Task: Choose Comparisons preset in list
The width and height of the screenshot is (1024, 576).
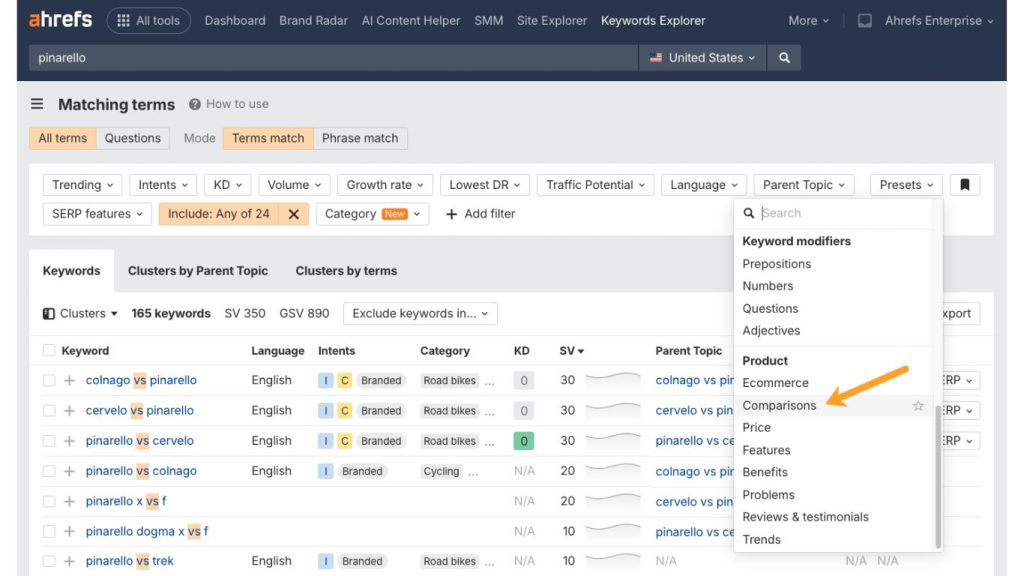Action: [779, 406]
